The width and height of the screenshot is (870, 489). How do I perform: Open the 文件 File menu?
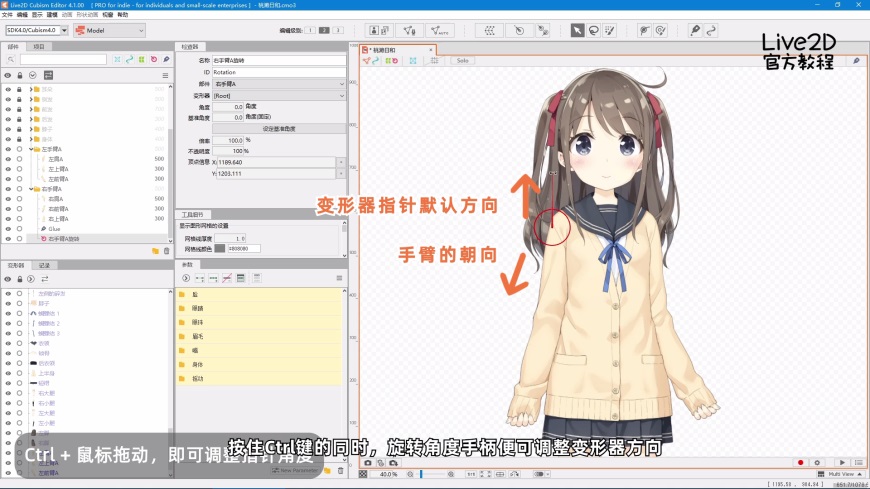(7, 14)
